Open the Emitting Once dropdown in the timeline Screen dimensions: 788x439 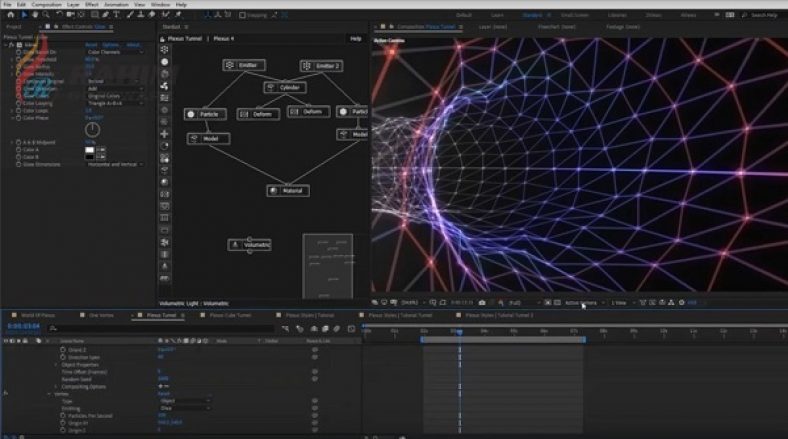coord(183,408)
